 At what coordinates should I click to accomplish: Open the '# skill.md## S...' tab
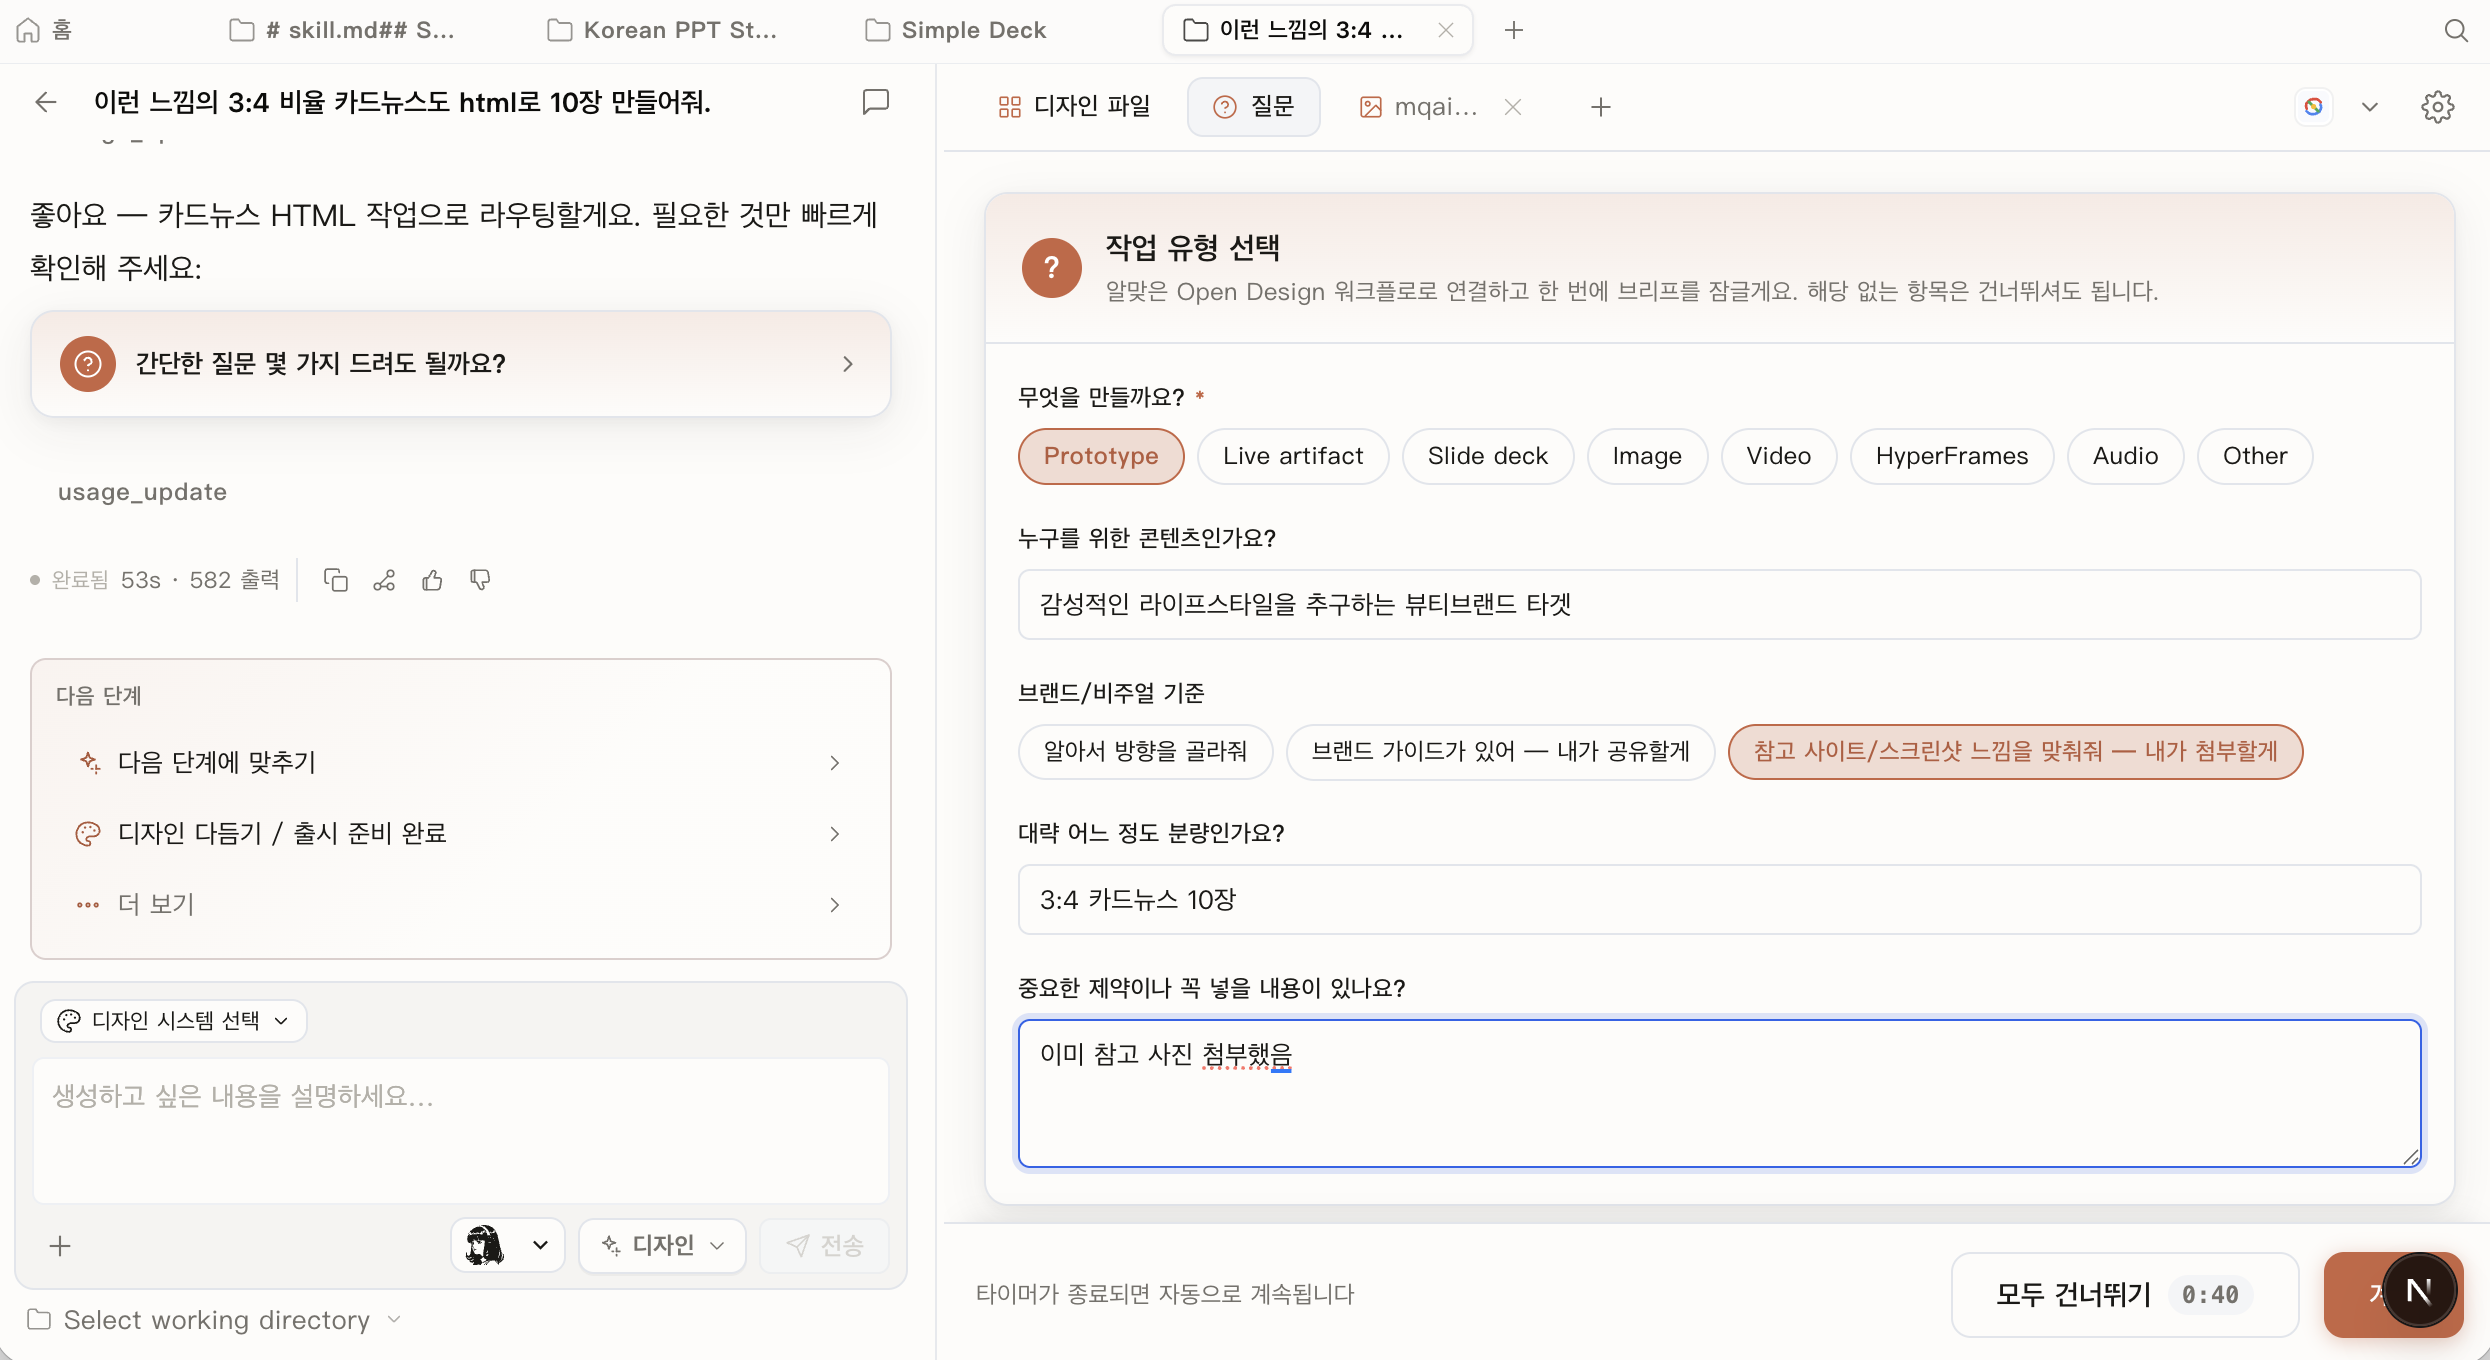click(342, 30)
